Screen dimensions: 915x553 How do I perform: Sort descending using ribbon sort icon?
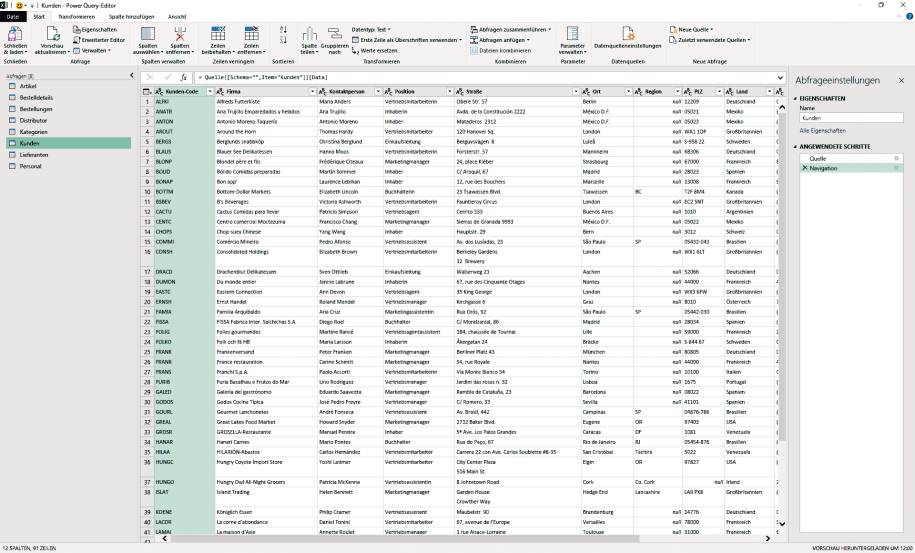(x=283, y=40)
